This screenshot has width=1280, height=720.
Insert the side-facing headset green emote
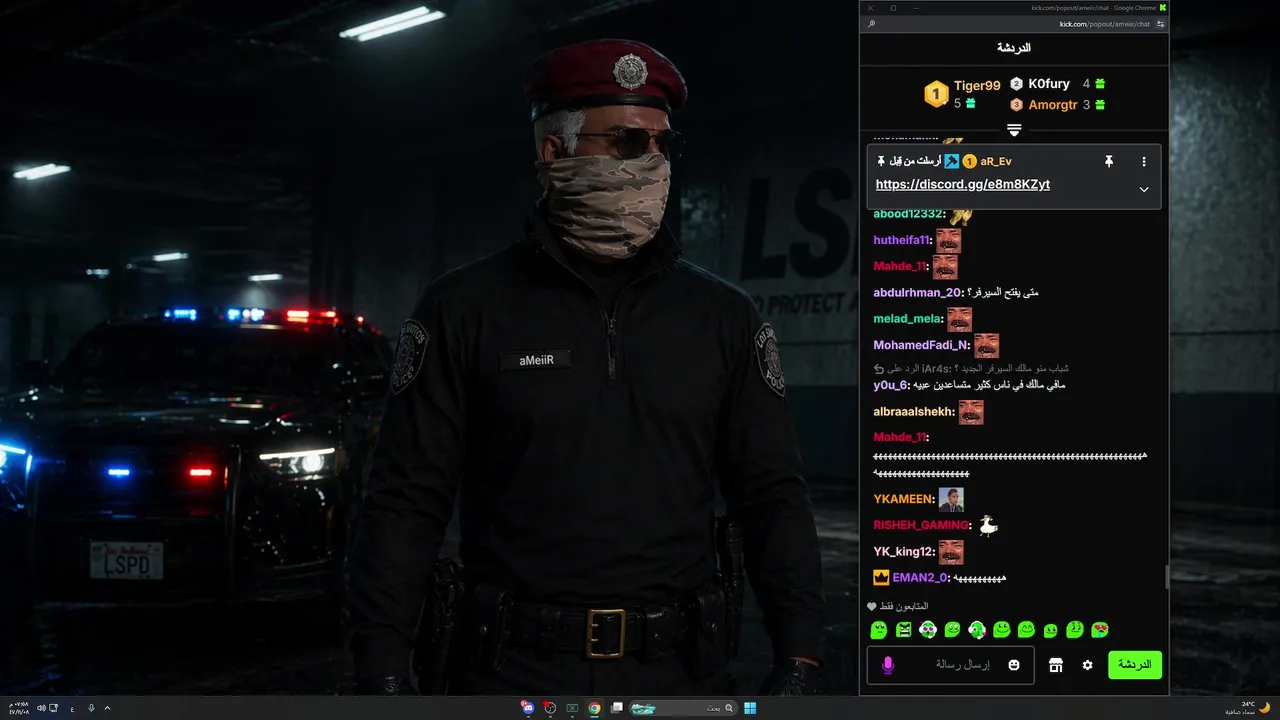pyautogui.click(x=977, y=630)
